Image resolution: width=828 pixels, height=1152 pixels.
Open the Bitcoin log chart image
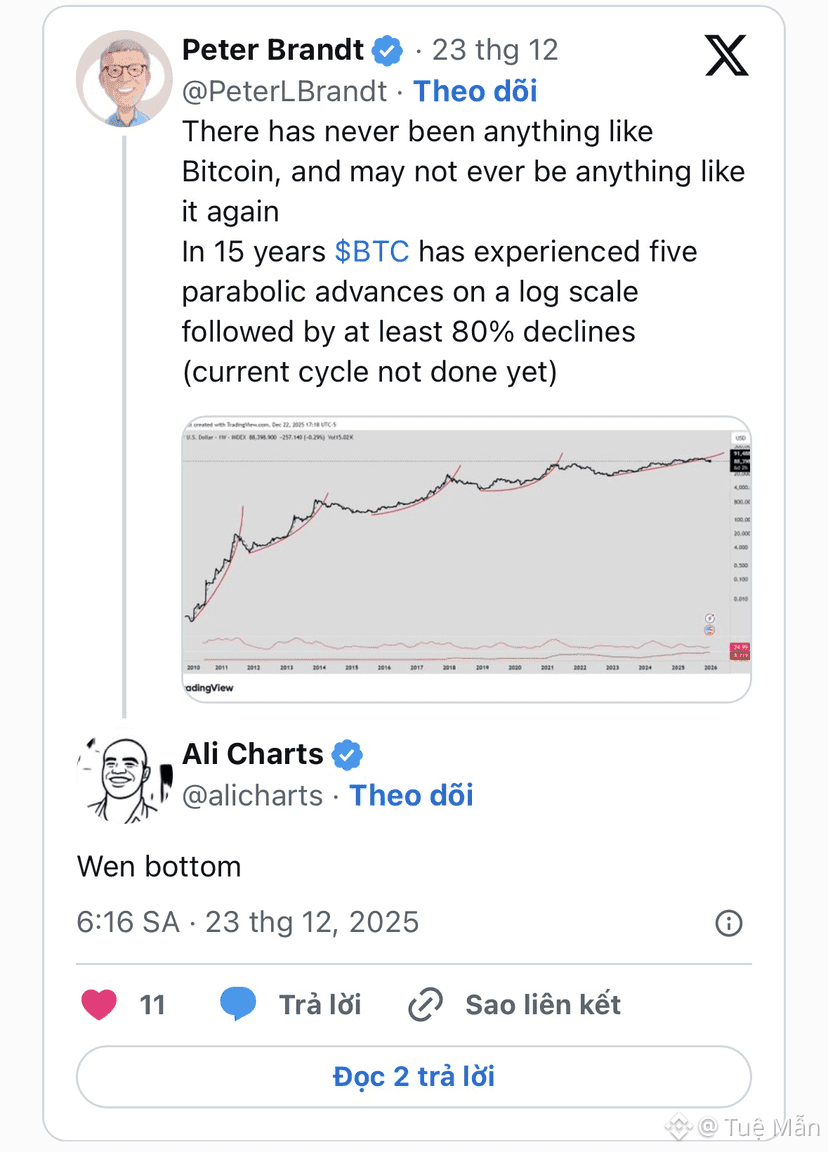click(x=466, y=558)
